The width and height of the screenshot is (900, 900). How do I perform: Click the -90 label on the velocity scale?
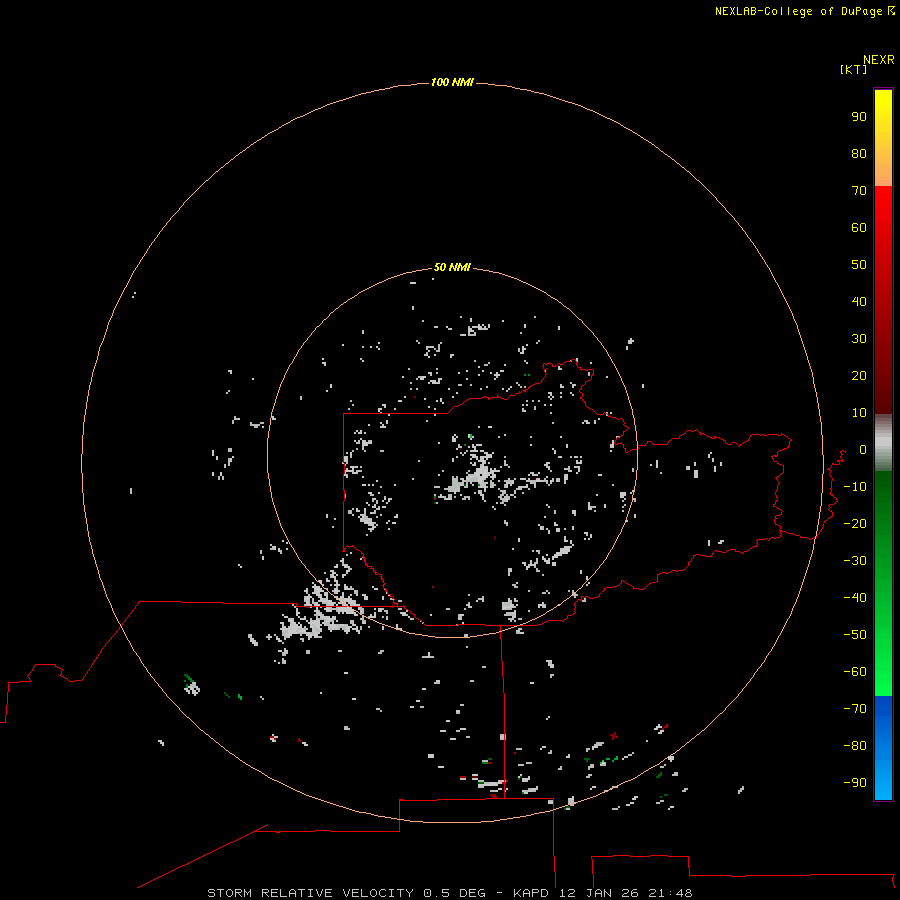855,782
